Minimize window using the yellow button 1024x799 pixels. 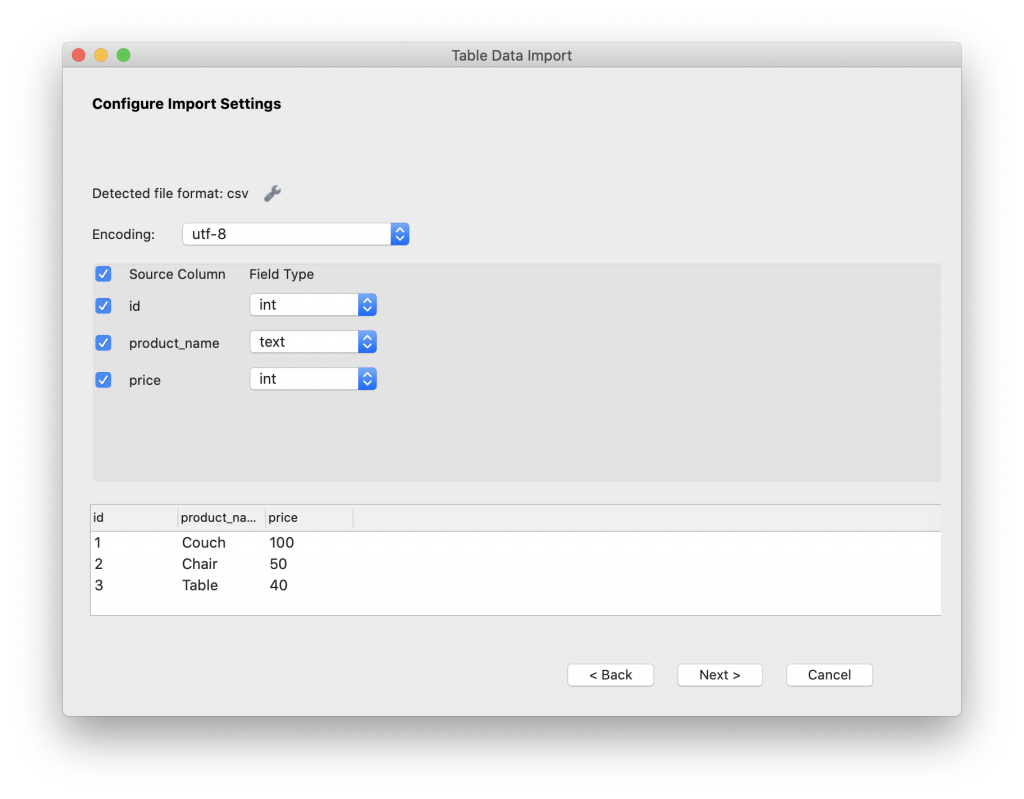[x=101, y=55]
